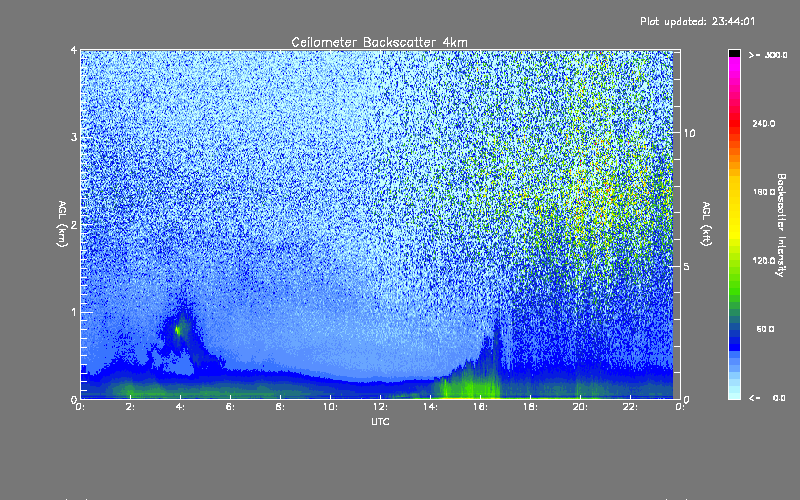Select the "180.0" colorbar label

(x=764, y=192)
